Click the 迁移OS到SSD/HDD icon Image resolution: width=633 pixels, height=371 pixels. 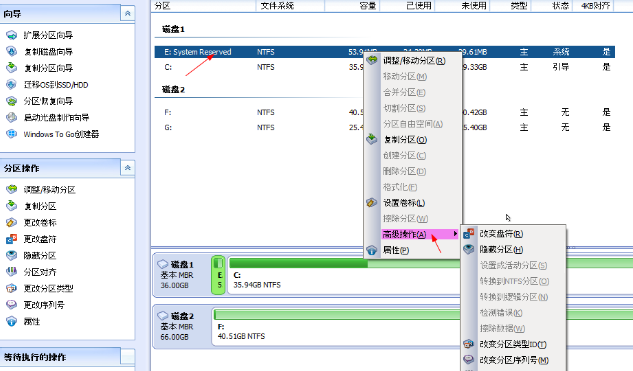[12, 84]
